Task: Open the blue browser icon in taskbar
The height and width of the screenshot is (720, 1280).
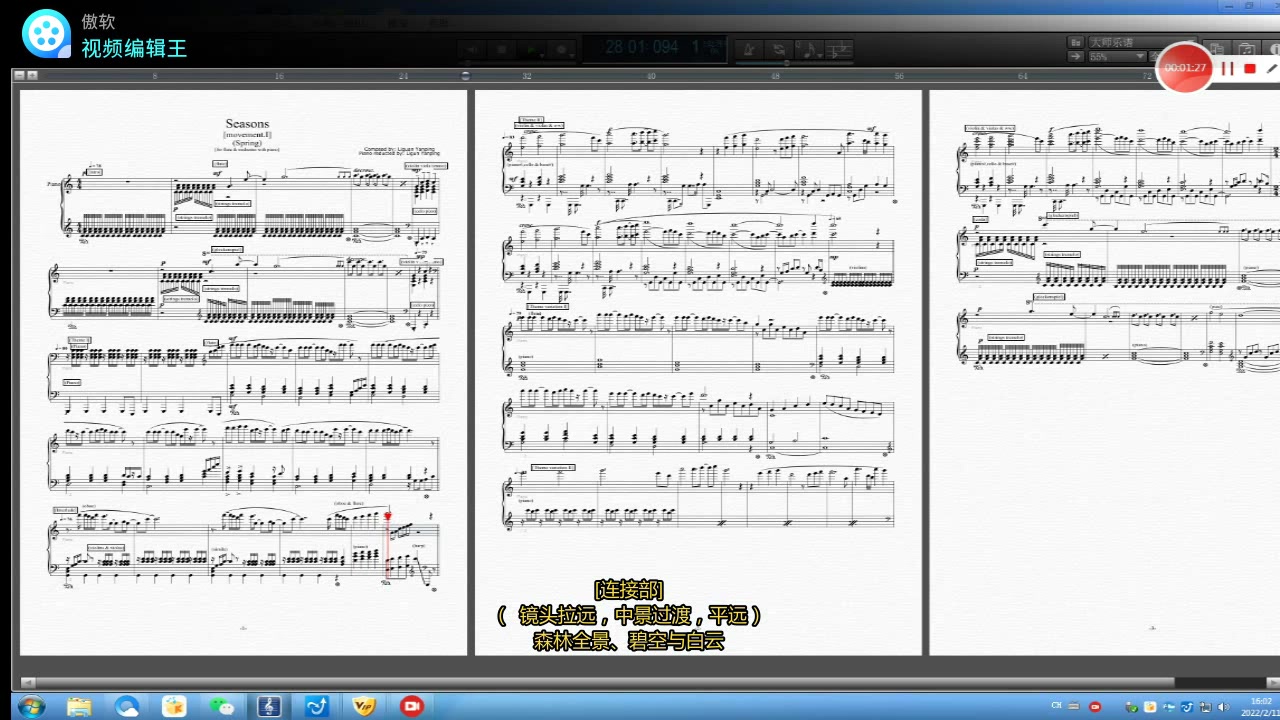Action: tap(127, 706)
